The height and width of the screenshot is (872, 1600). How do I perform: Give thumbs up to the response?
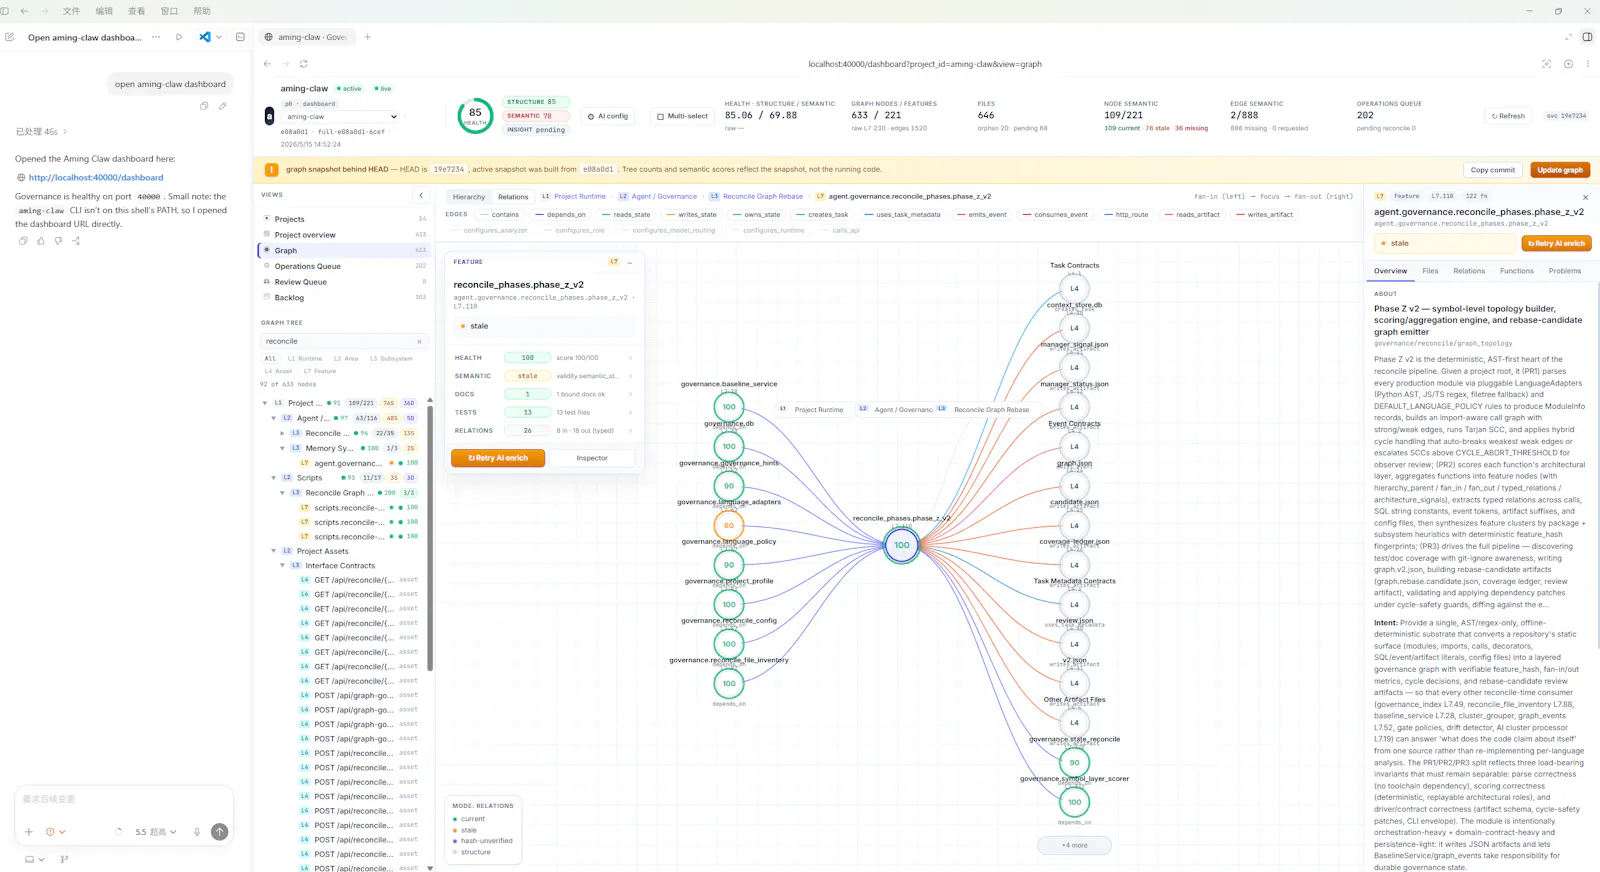[40, 241]
